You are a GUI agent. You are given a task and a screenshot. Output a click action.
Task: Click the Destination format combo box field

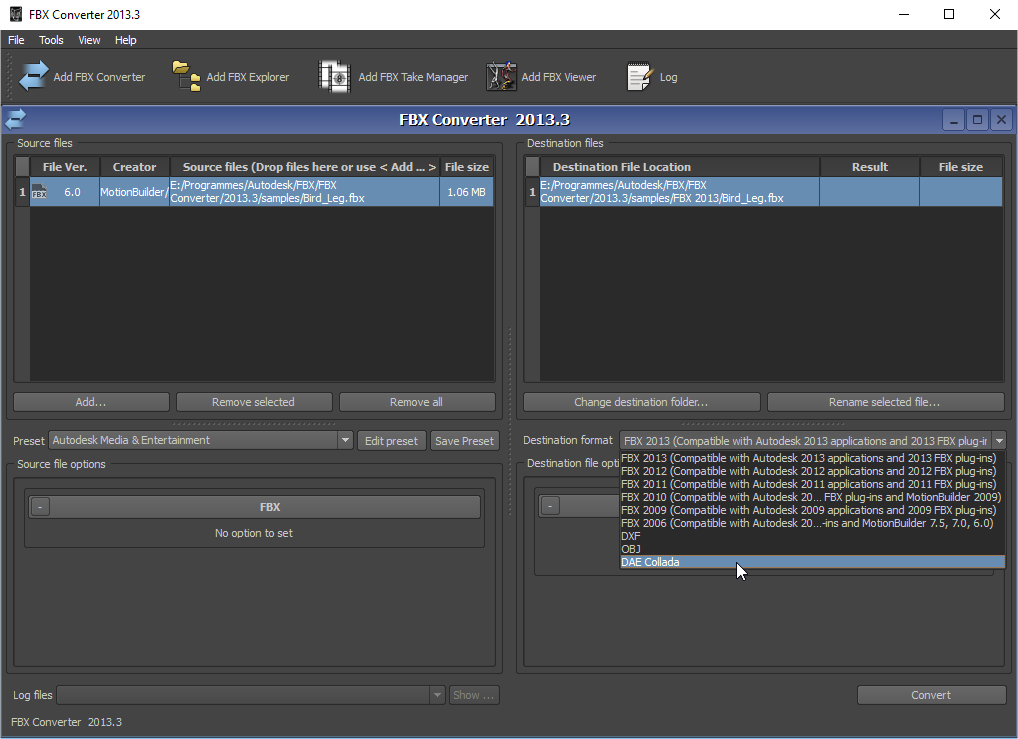pos(813,441)
